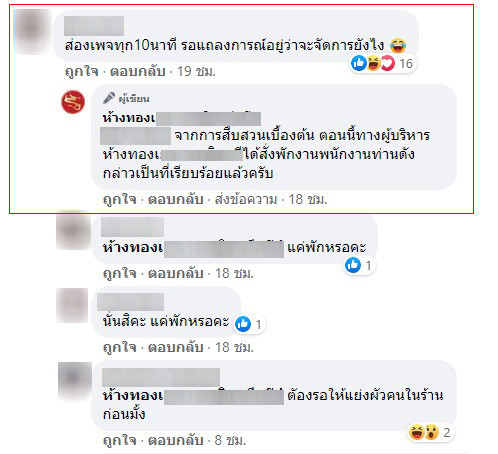This screenshot has height=454, width=498.
Task: Click the blurred avatar of top commenter
Action: 32,31
